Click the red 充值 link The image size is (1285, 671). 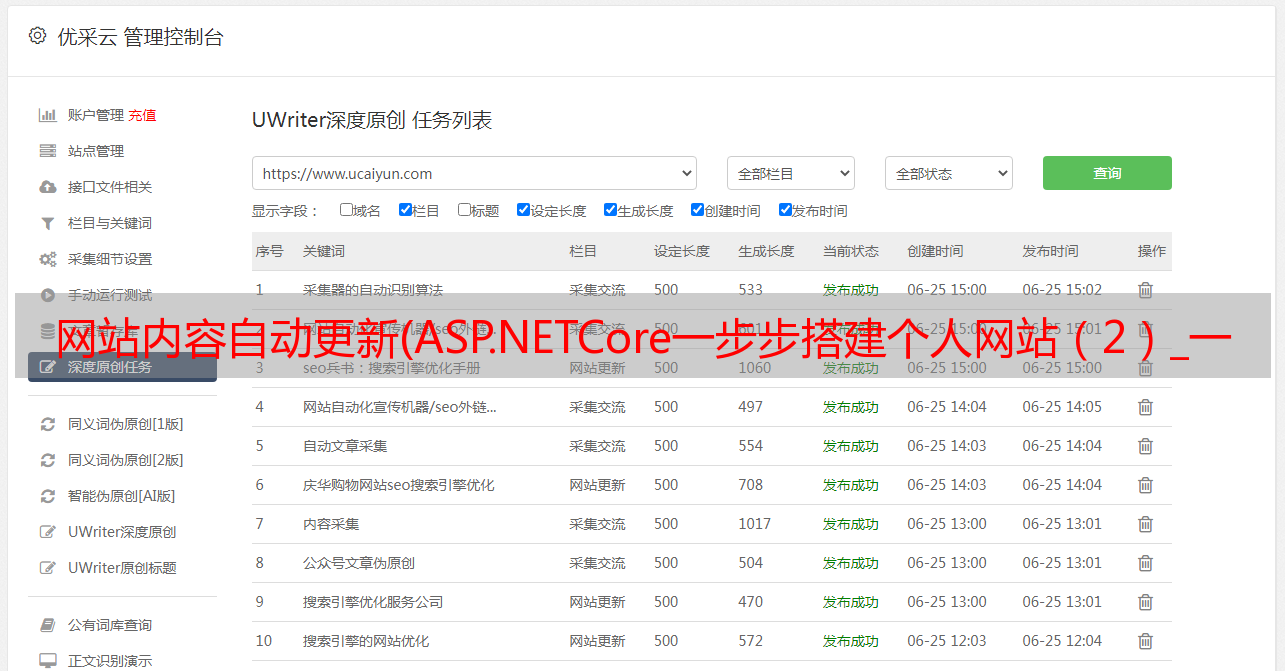tap(142, 115)
